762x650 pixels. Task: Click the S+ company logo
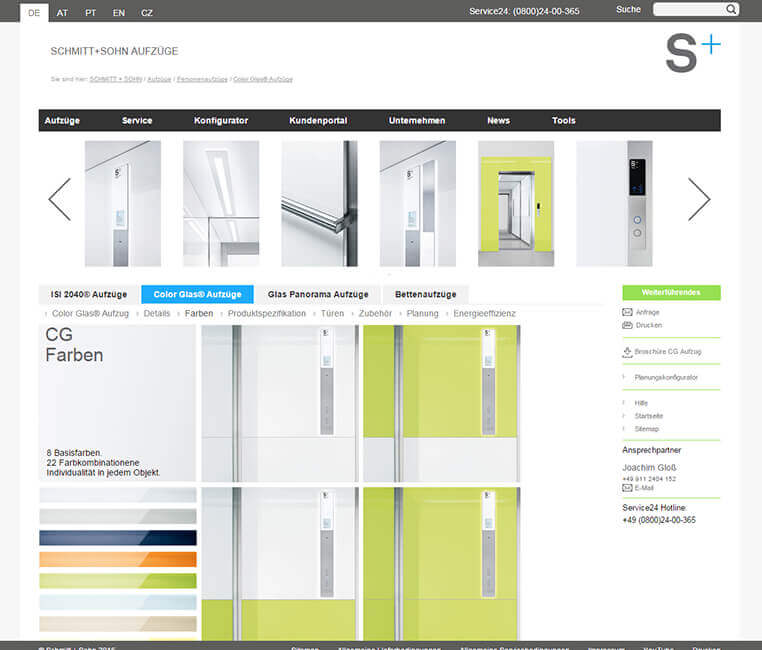coord(693,53)
